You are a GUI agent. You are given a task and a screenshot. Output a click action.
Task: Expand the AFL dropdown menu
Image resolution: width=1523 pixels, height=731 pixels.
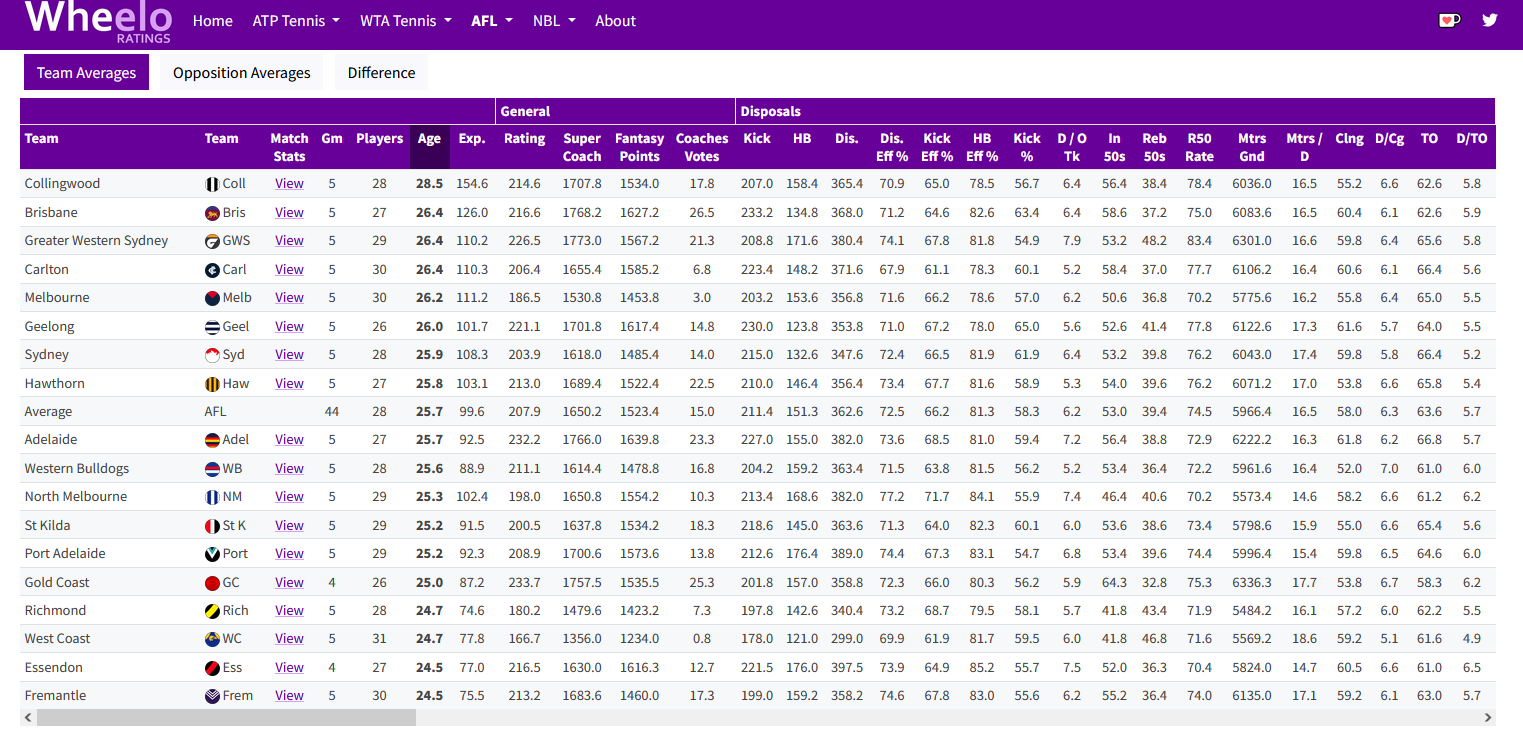point(492,21)
